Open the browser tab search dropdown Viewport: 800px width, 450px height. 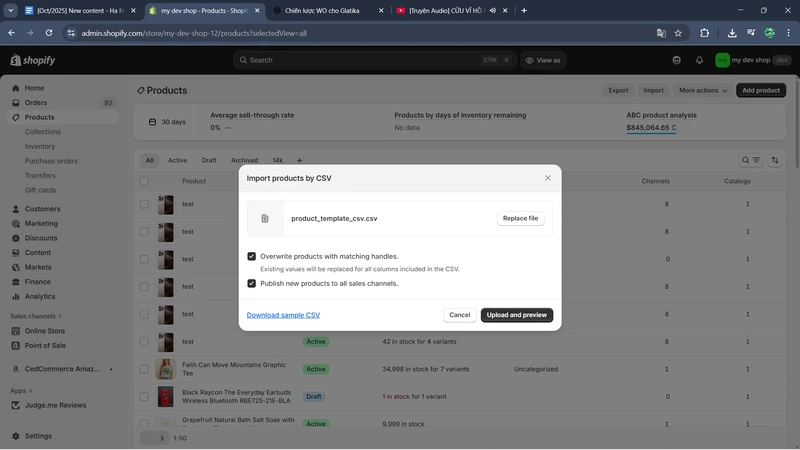point(10,10)
